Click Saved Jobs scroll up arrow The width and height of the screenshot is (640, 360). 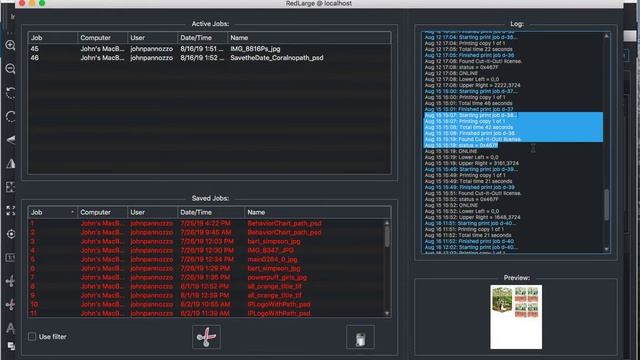tap(387, 223)
